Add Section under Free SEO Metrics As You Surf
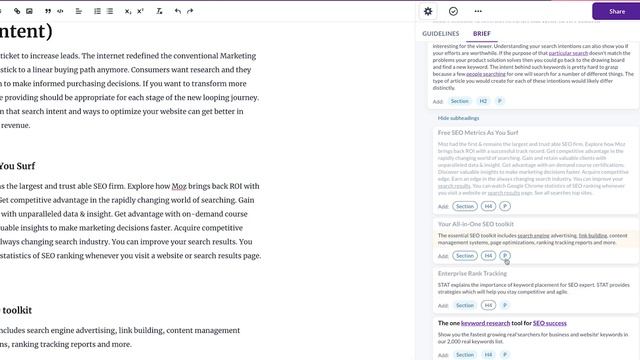The height and width of the screenshot is (360, 640). click(x=465, y=206)
